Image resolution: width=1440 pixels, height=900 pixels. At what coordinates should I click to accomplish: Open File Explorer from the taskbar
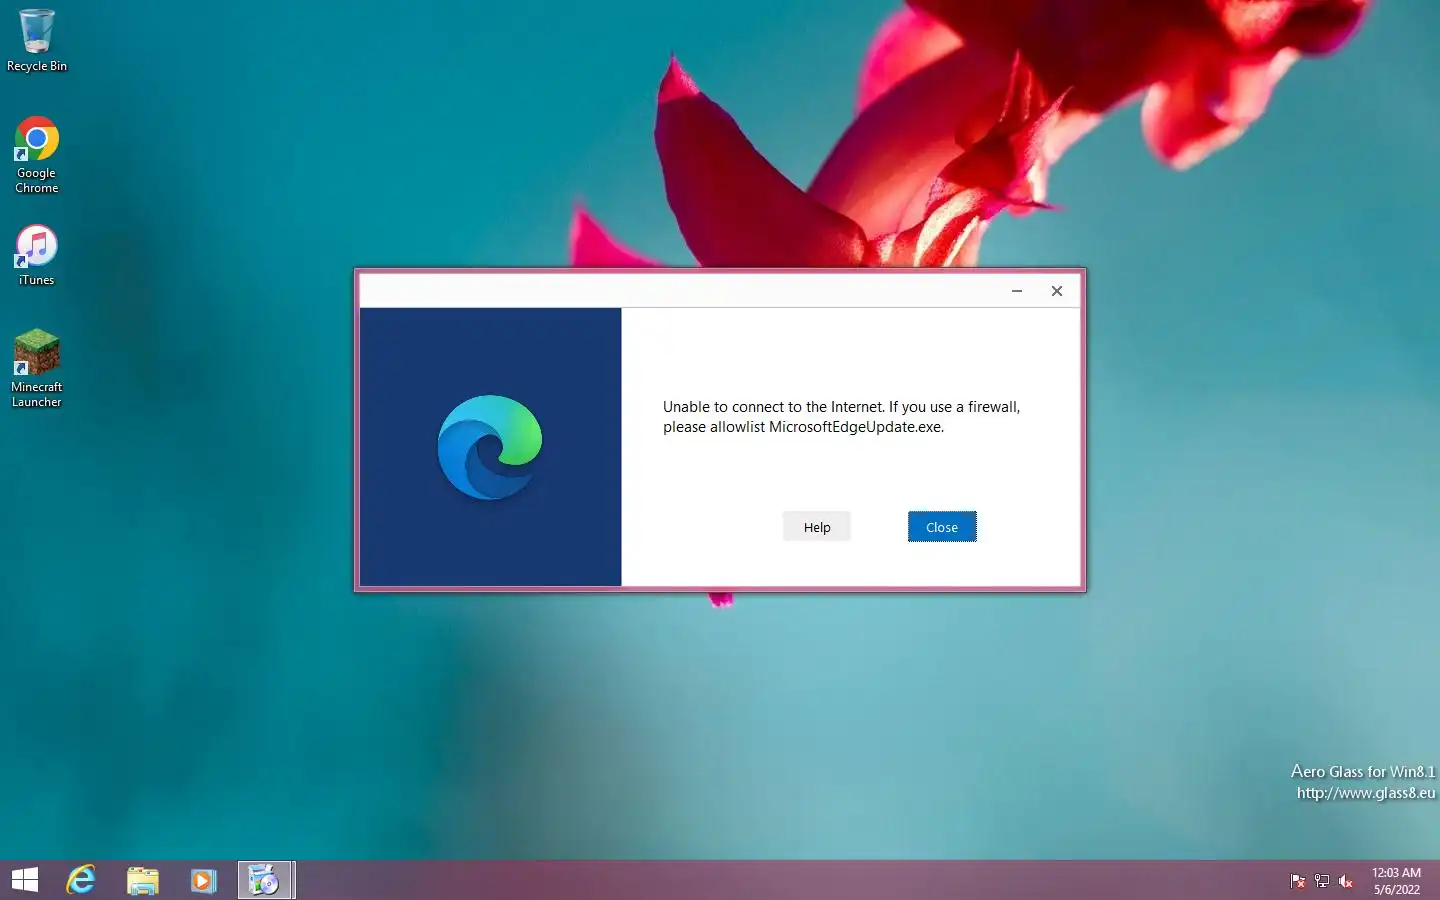tap(143, 880)
